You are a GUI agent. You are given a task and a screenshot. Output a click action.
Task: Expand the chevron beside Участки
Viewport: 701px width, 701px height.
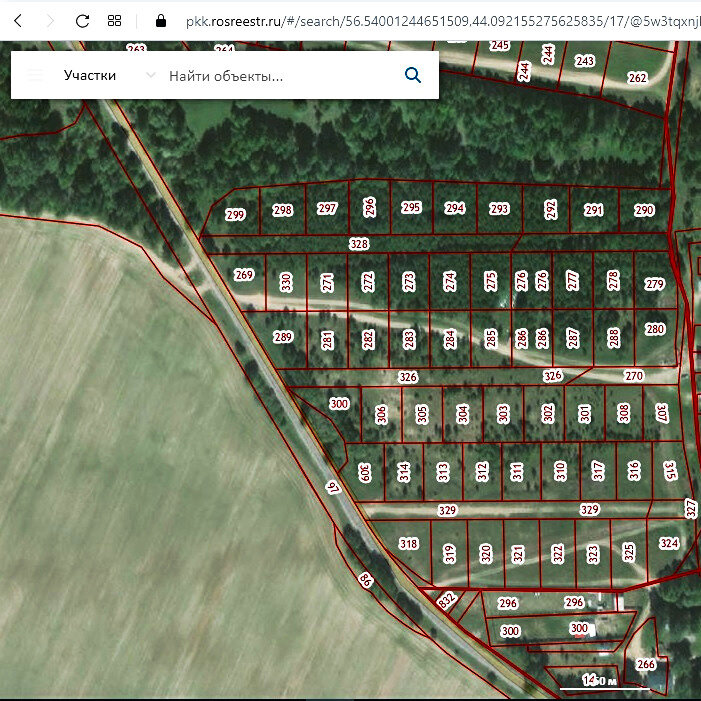coord(151,75)
